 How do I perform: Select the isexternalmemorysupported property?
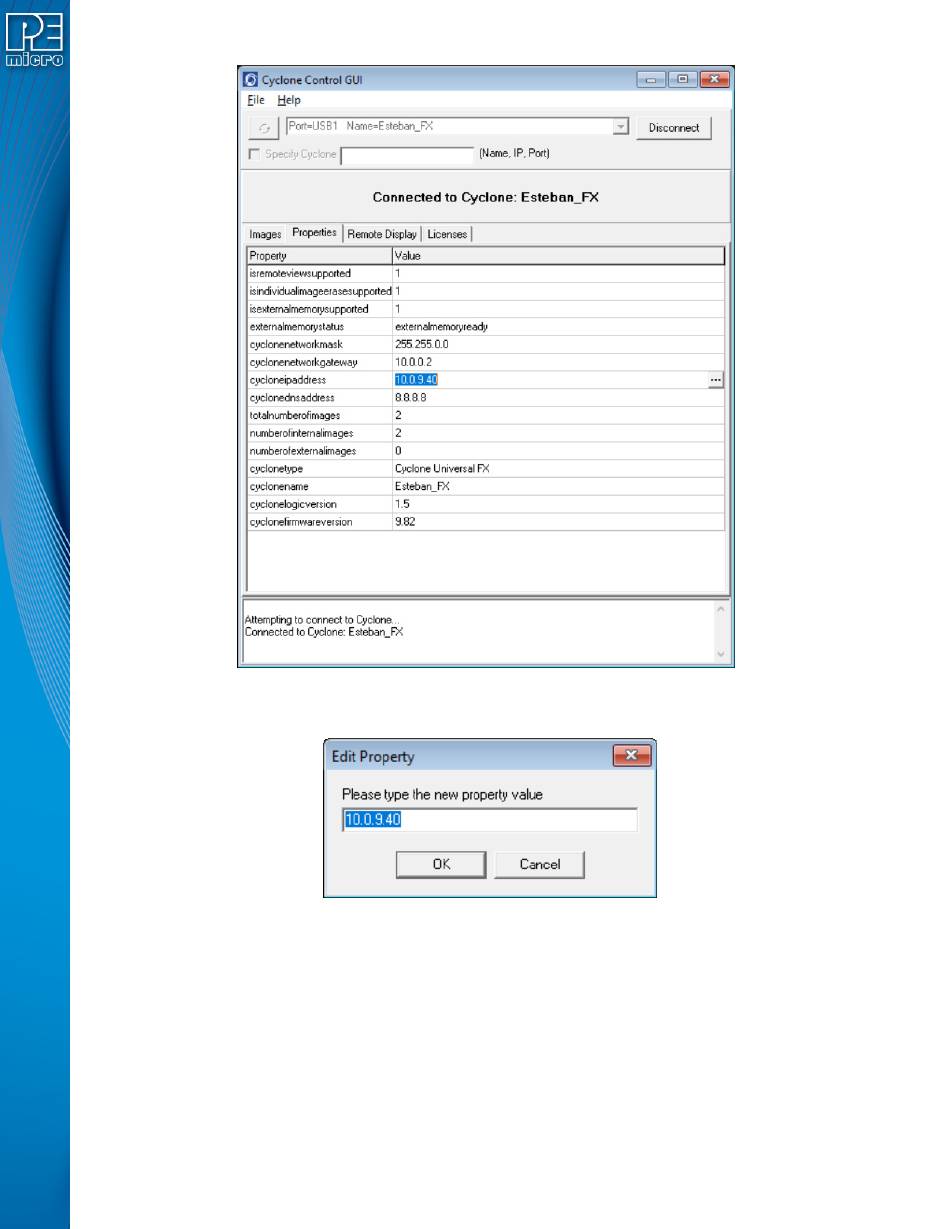coord(319,309)
